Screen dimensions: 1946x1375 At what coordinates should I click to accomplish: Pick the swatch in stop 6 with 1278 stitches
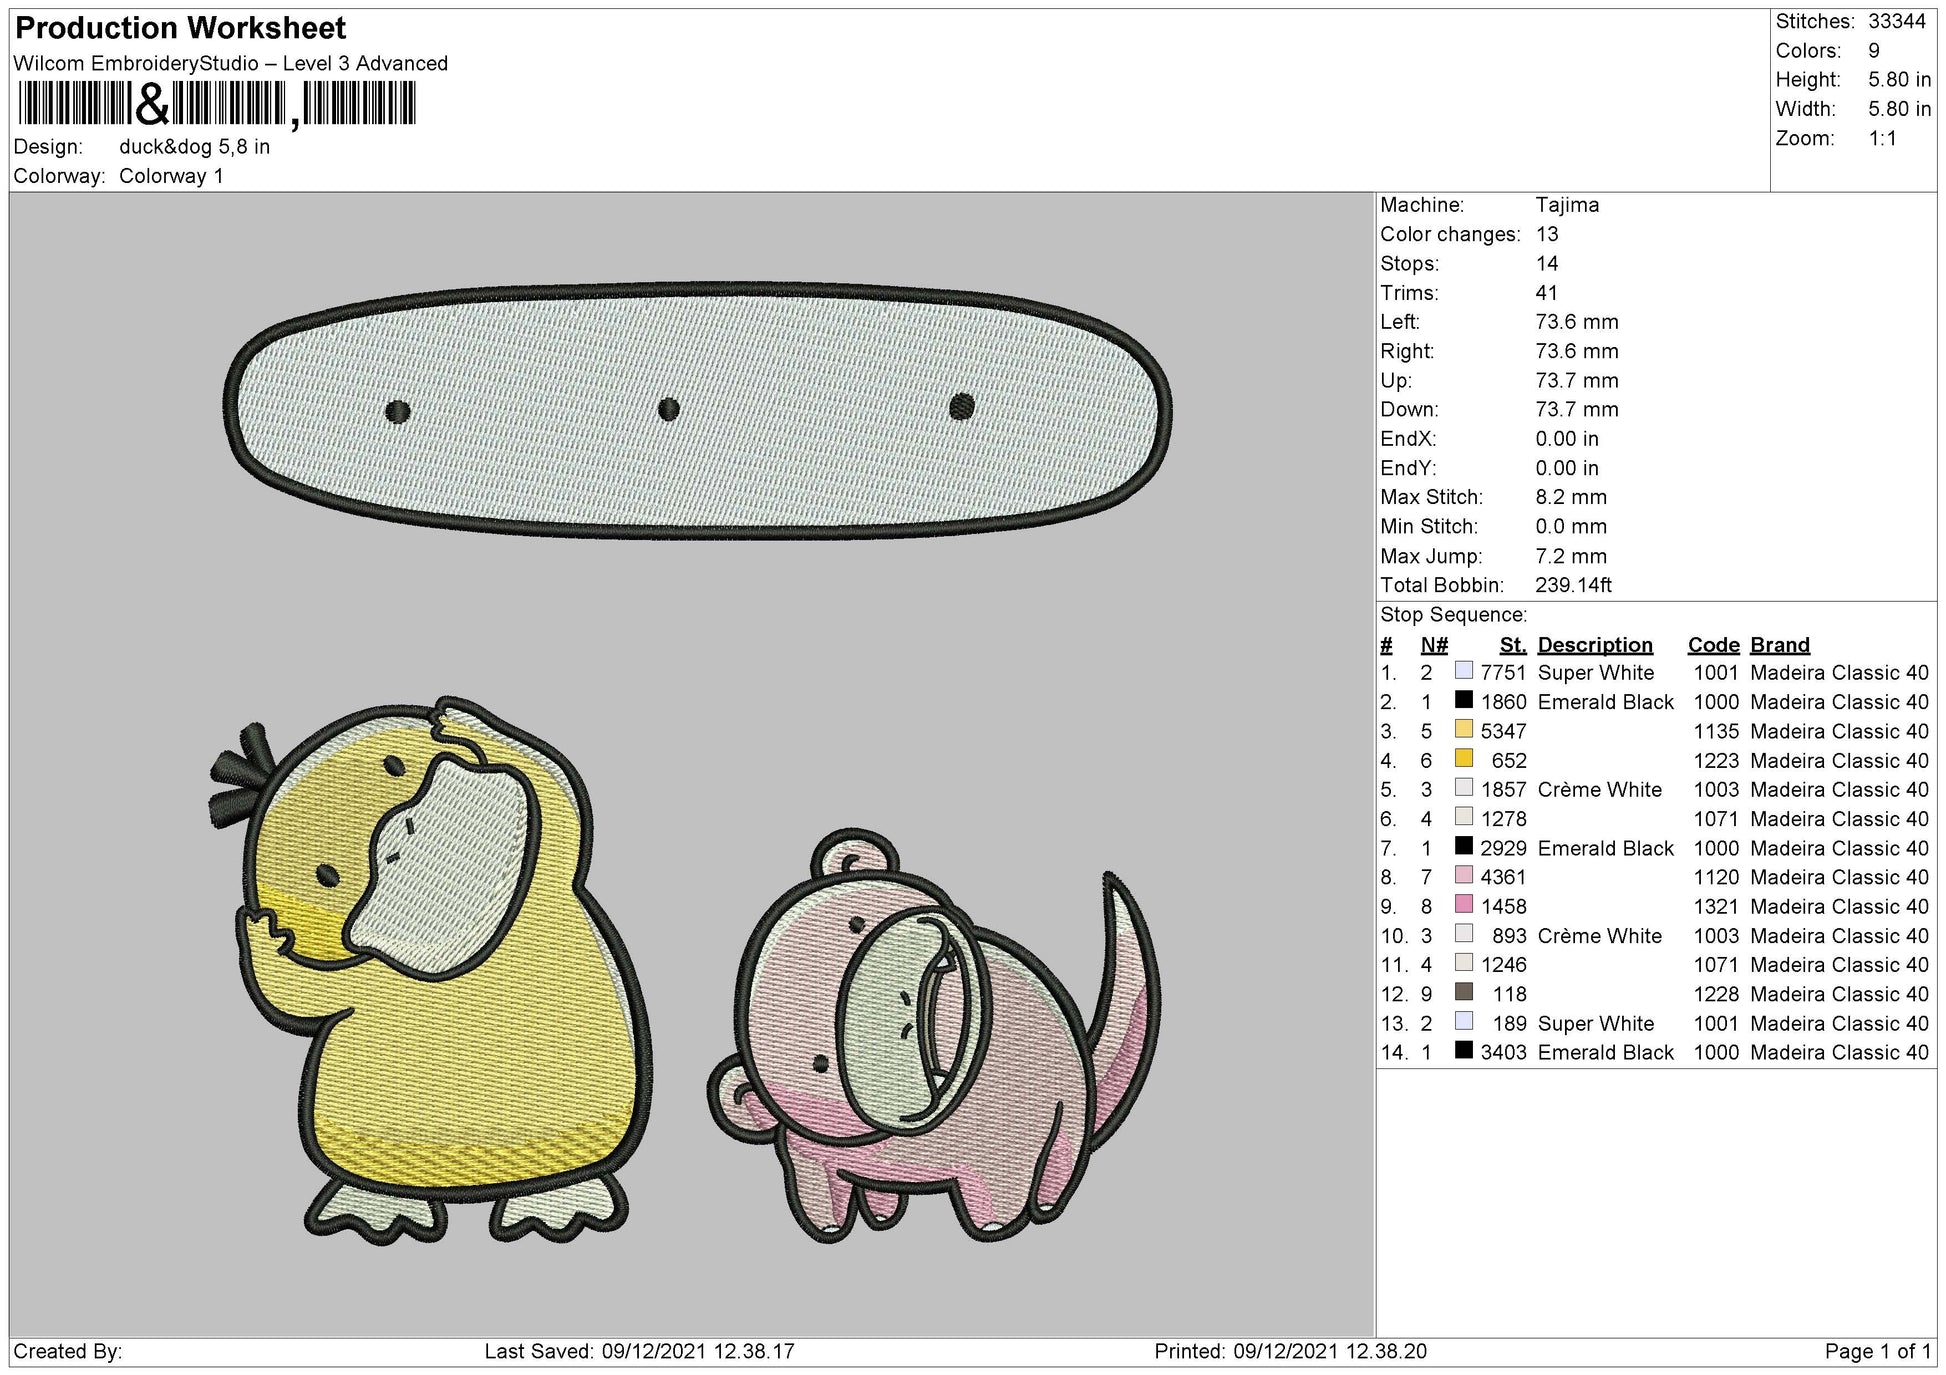click(x=1464, y=817)
